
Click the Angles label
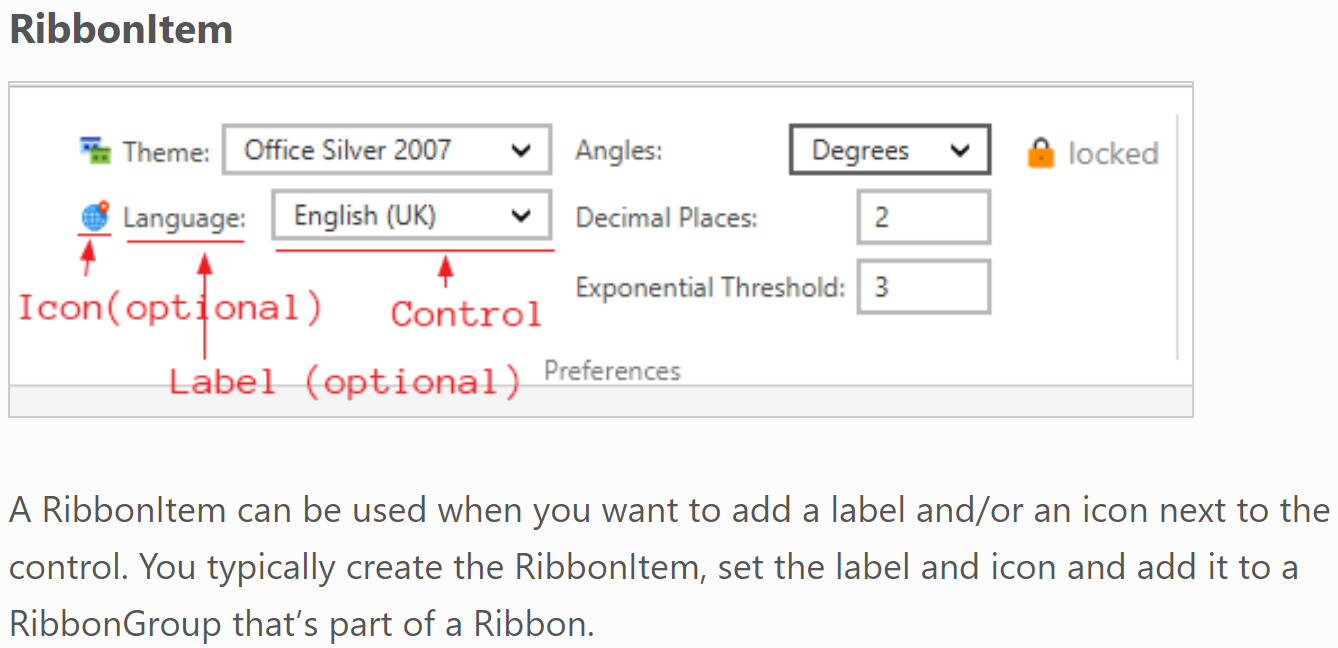619,151
